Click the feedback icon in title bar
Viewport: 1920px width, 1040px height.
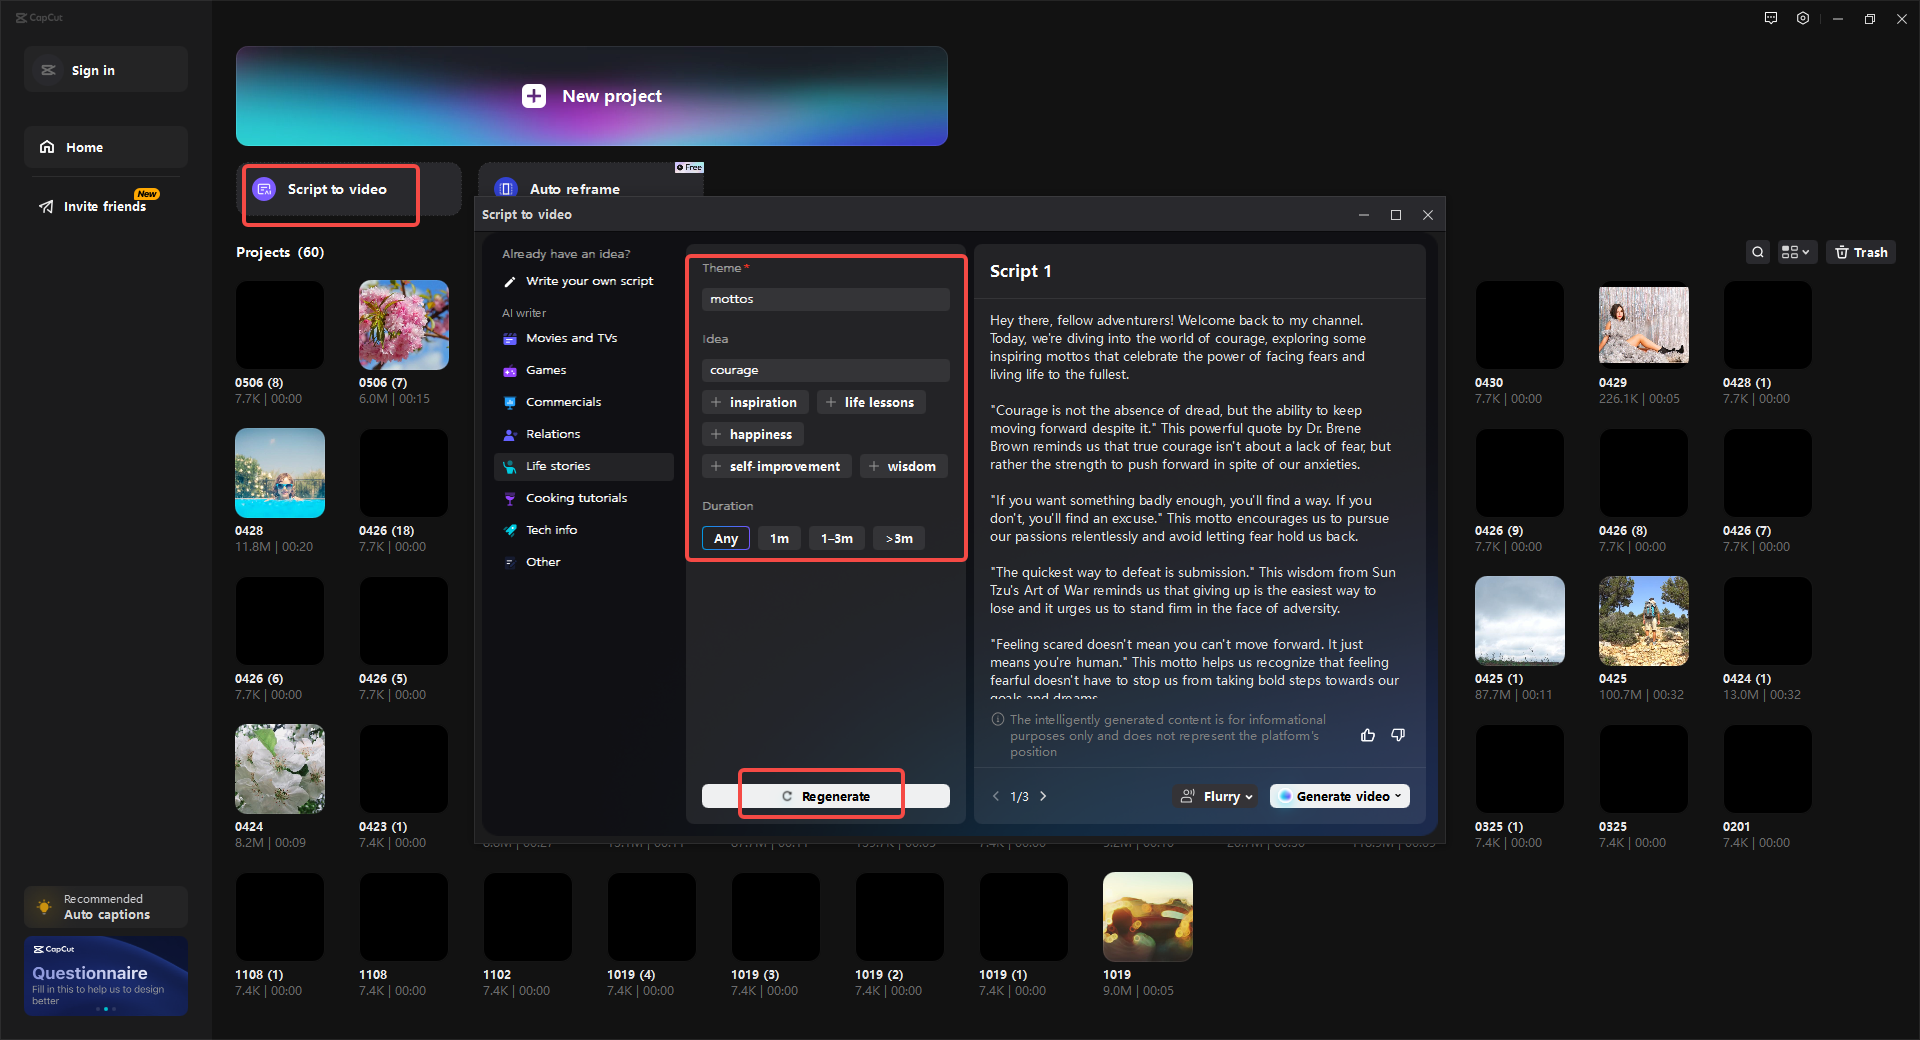(x=1771, y=18)
